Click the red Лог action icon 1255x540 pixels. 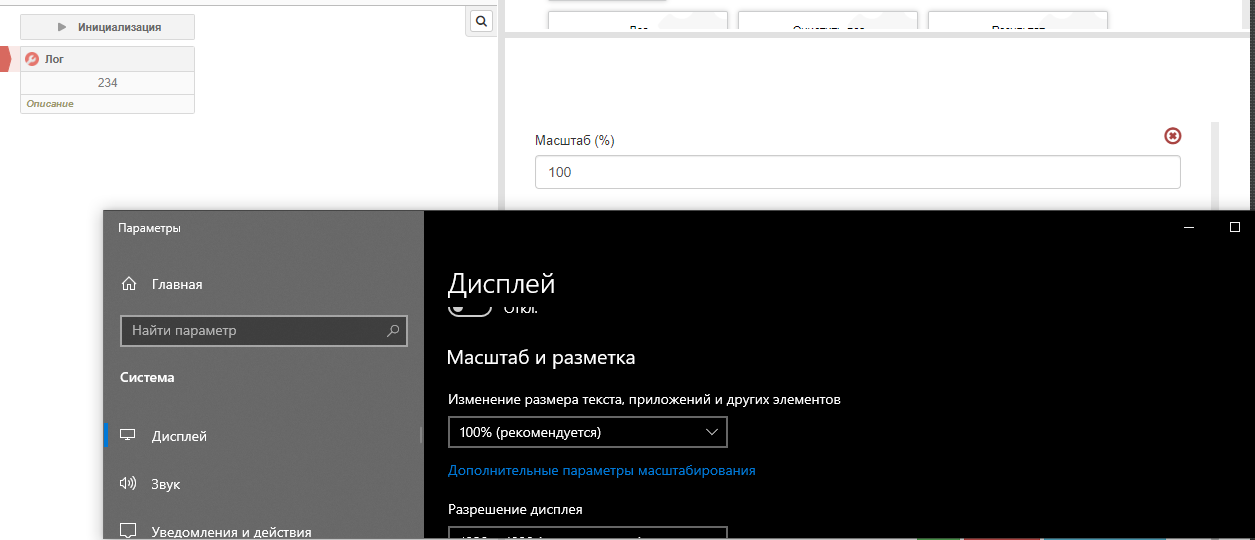pyautogui.click(x=32, y=59)
